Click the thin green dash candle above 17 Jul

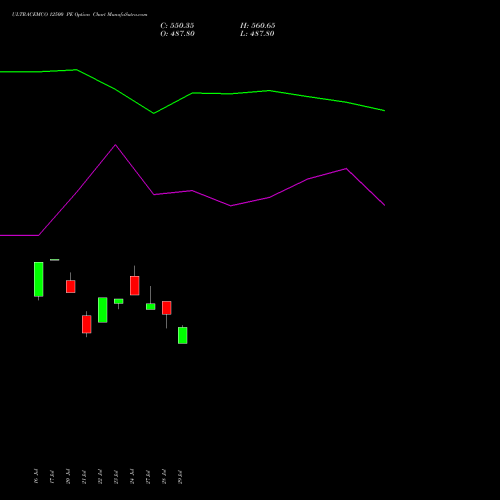(x=55, y=260)
